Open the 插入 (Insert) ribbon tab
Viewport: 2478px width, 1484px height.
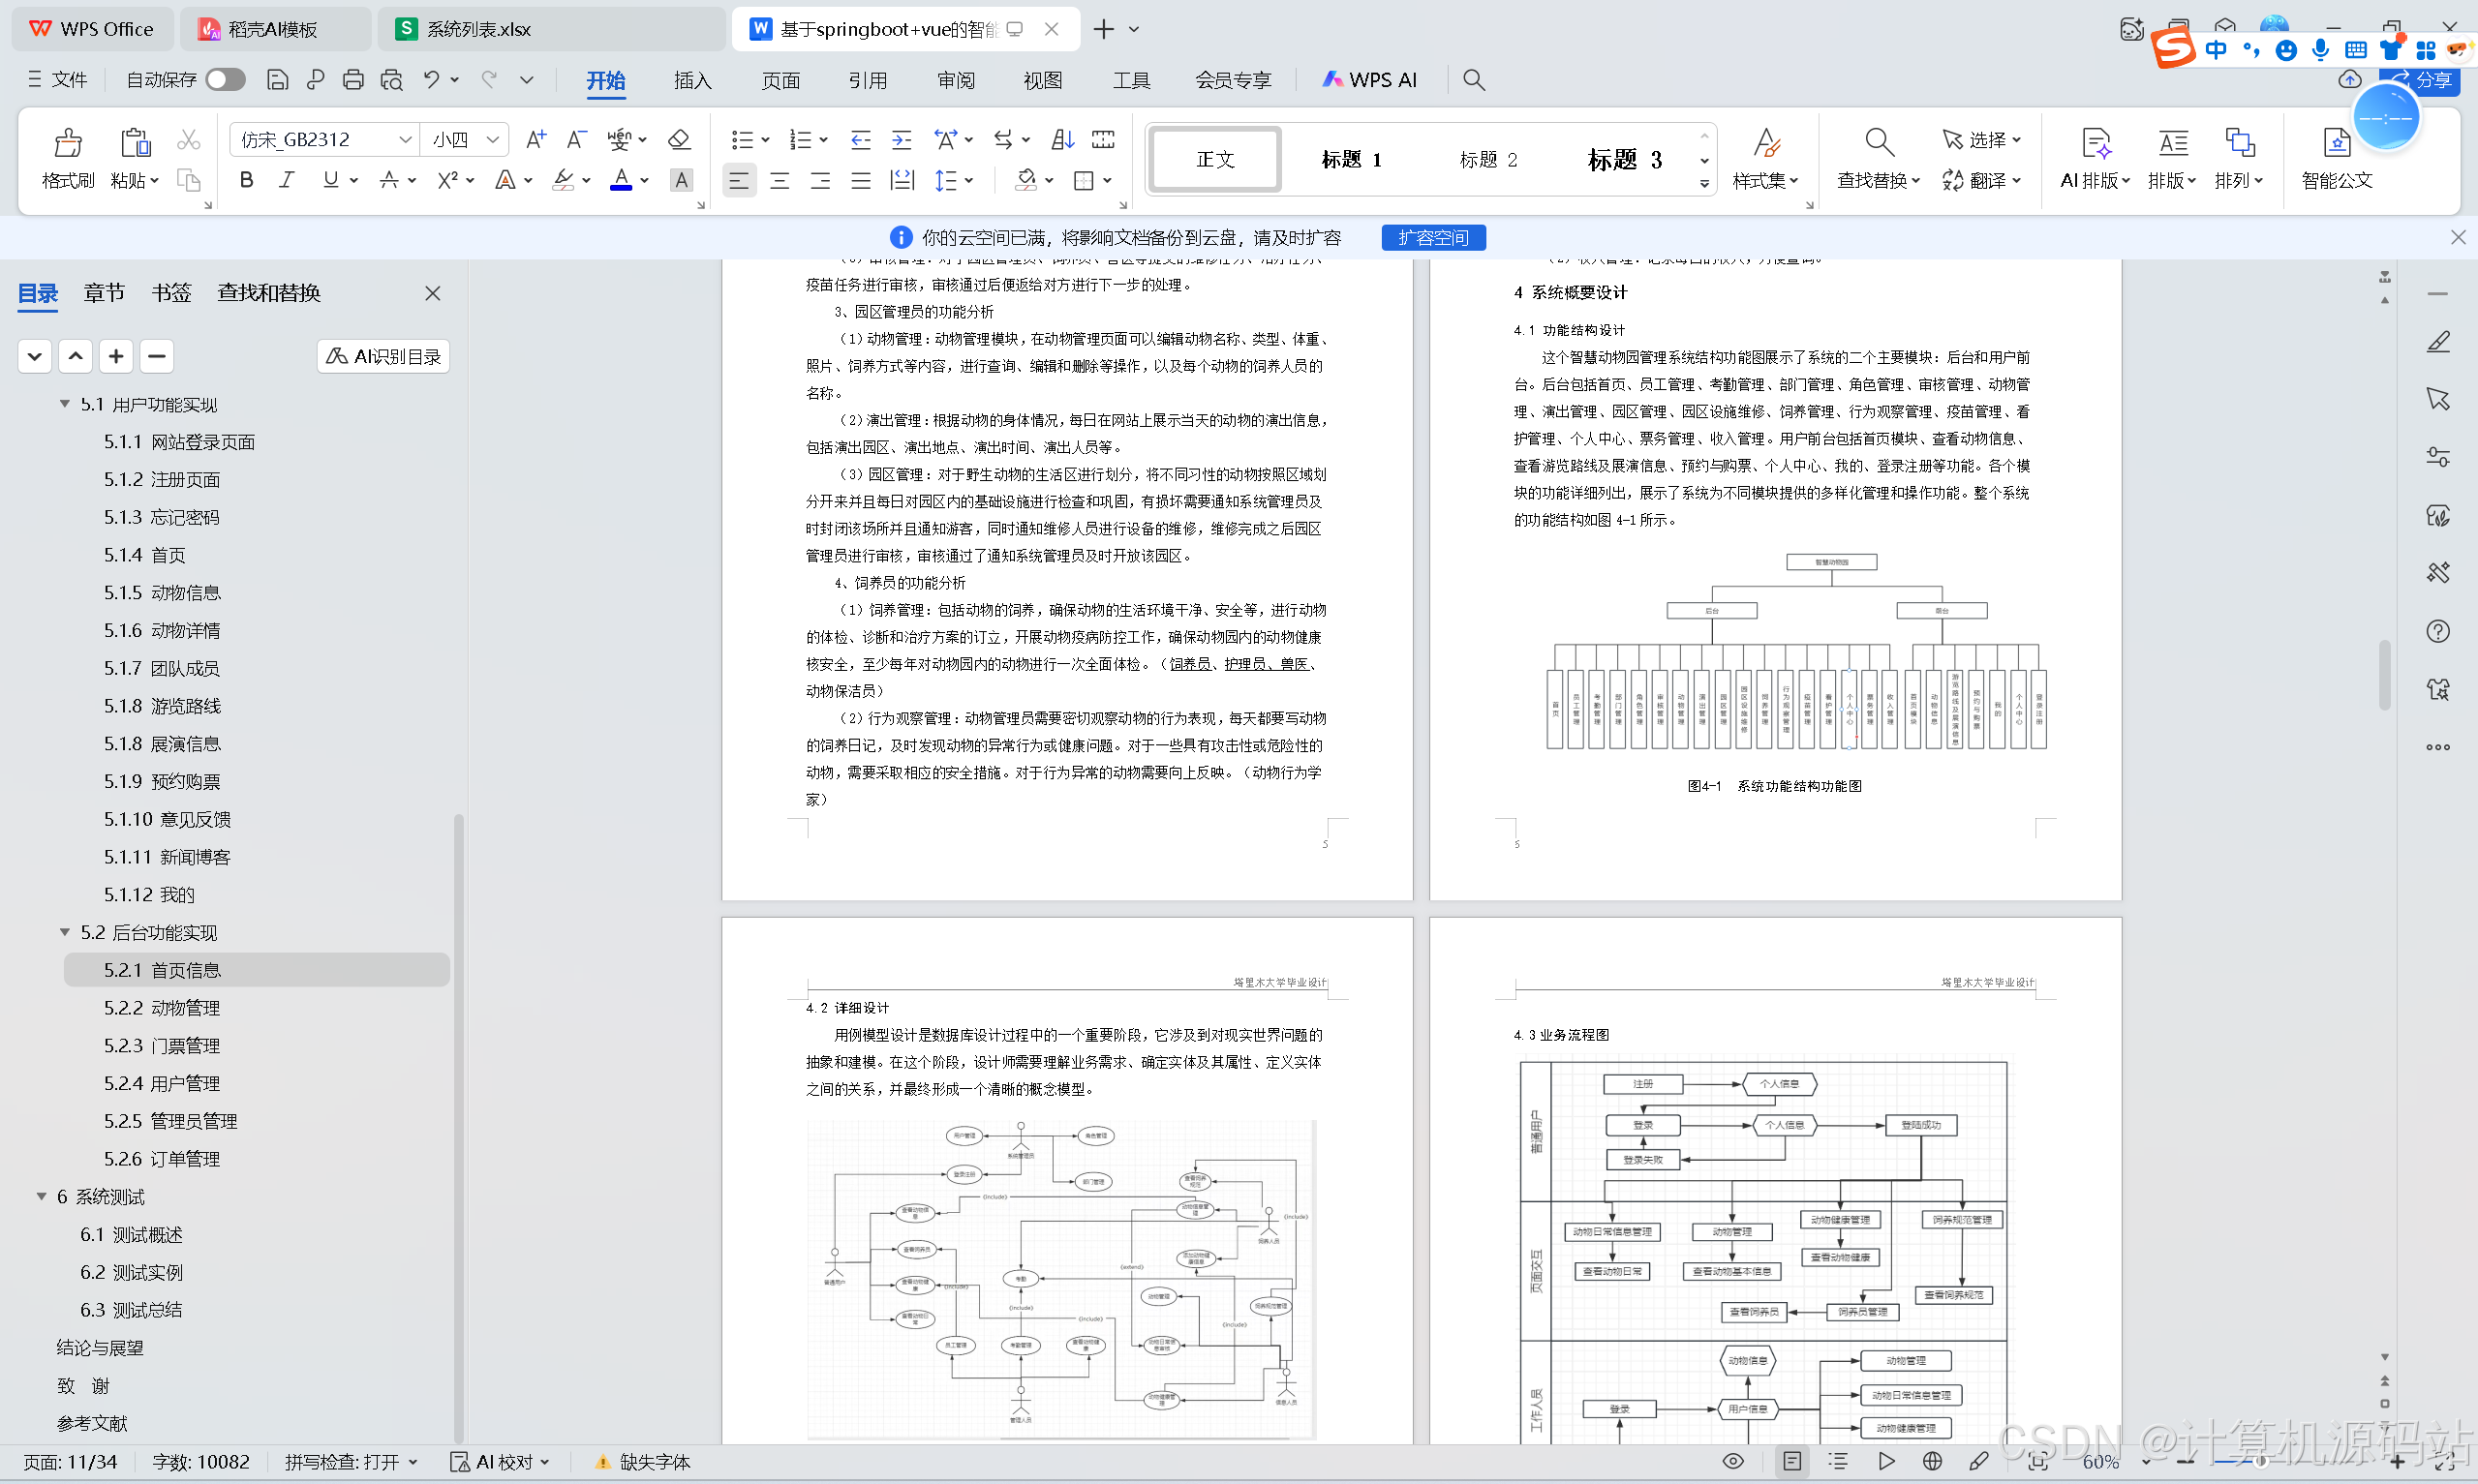pyautogui.click(x=693, y=80)
